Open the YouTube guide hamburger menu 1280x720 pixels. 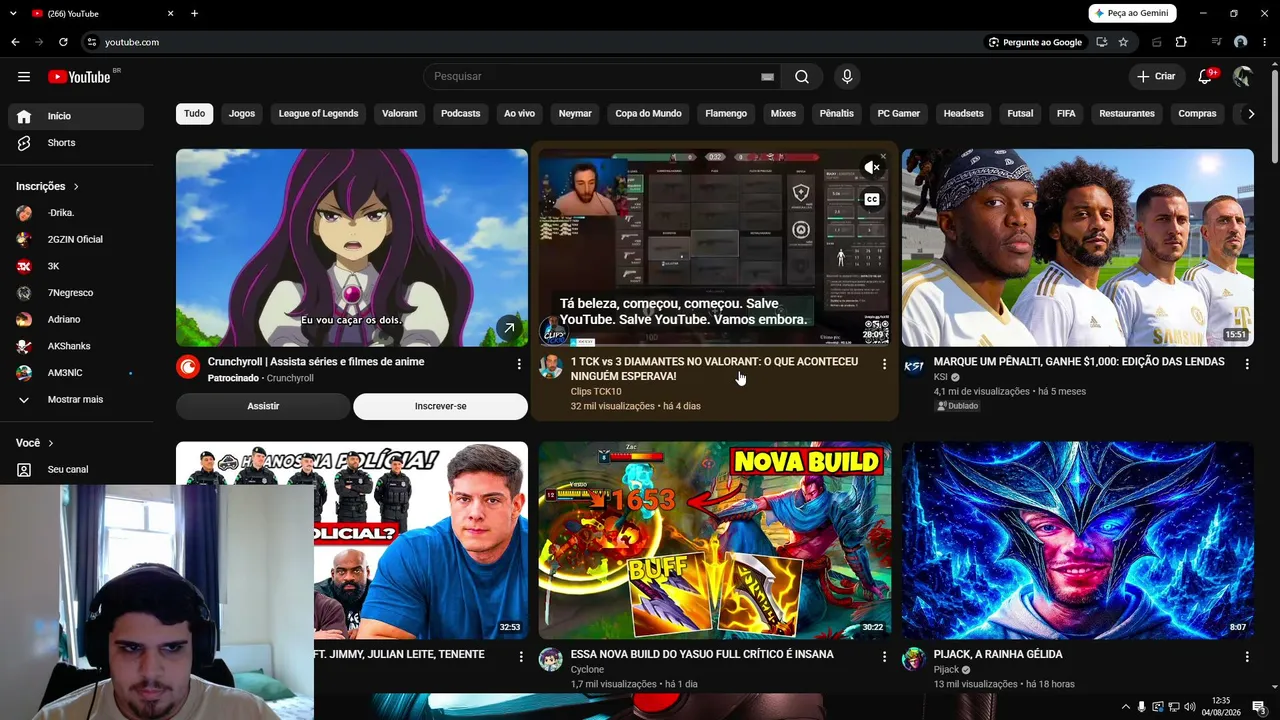24,77
